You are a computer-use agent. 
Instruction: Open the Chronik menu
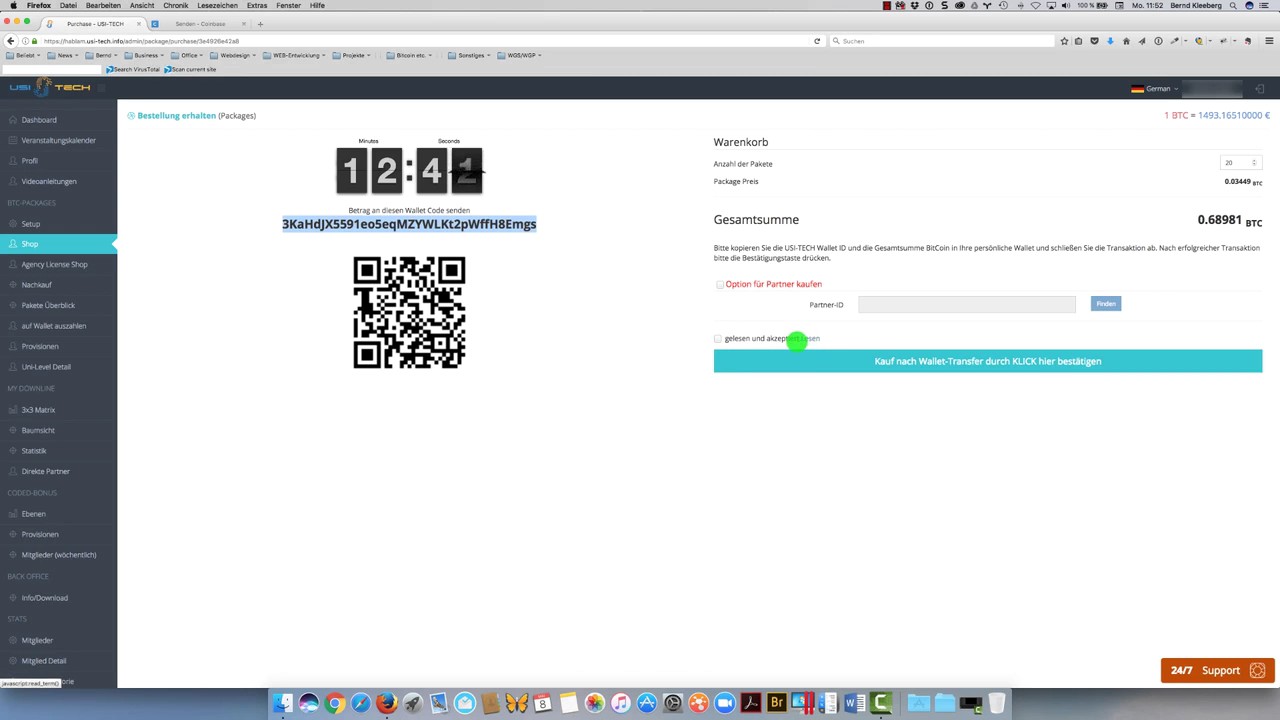[x=176, y=6]
